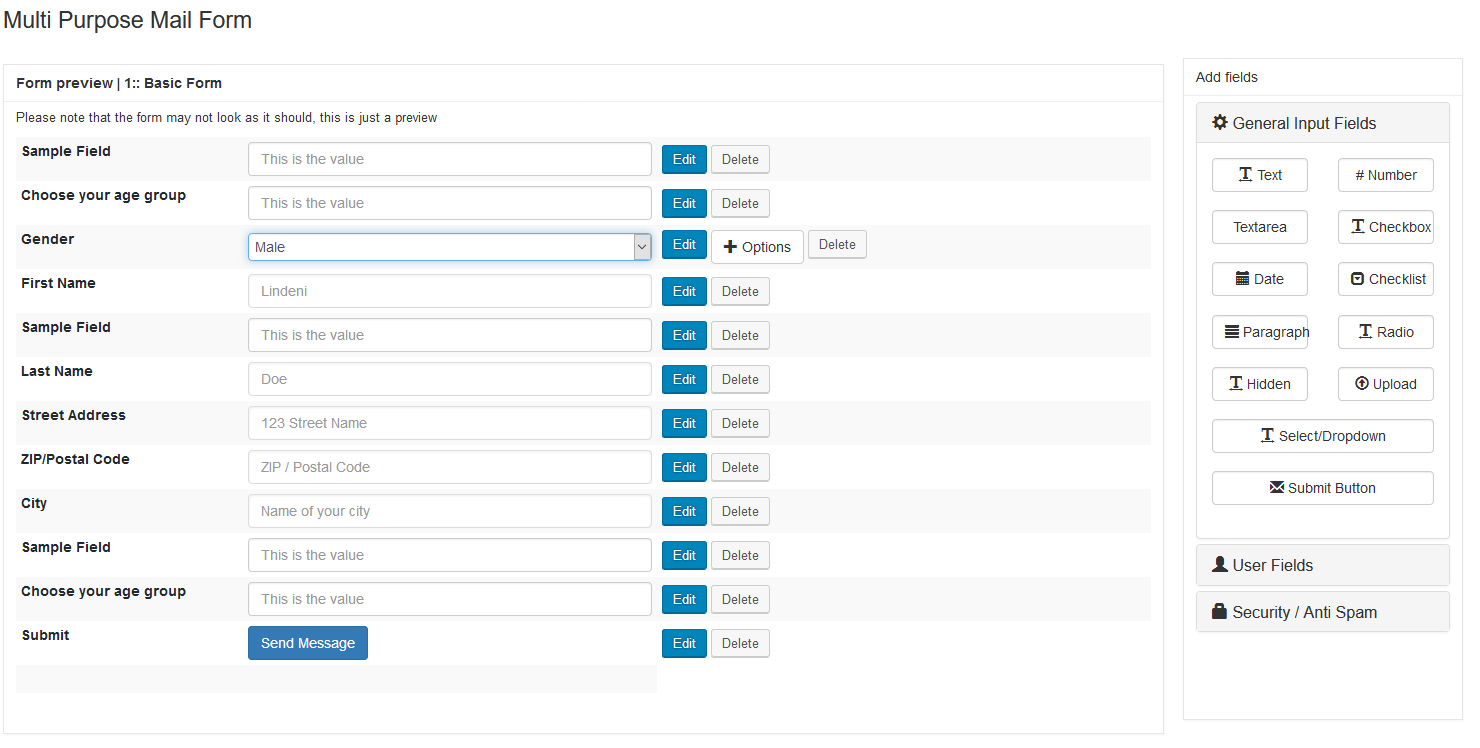The width and height of the screenshot is (1480, 748).
Task: Open Options for the Gender field
Action: coord(757,247)
